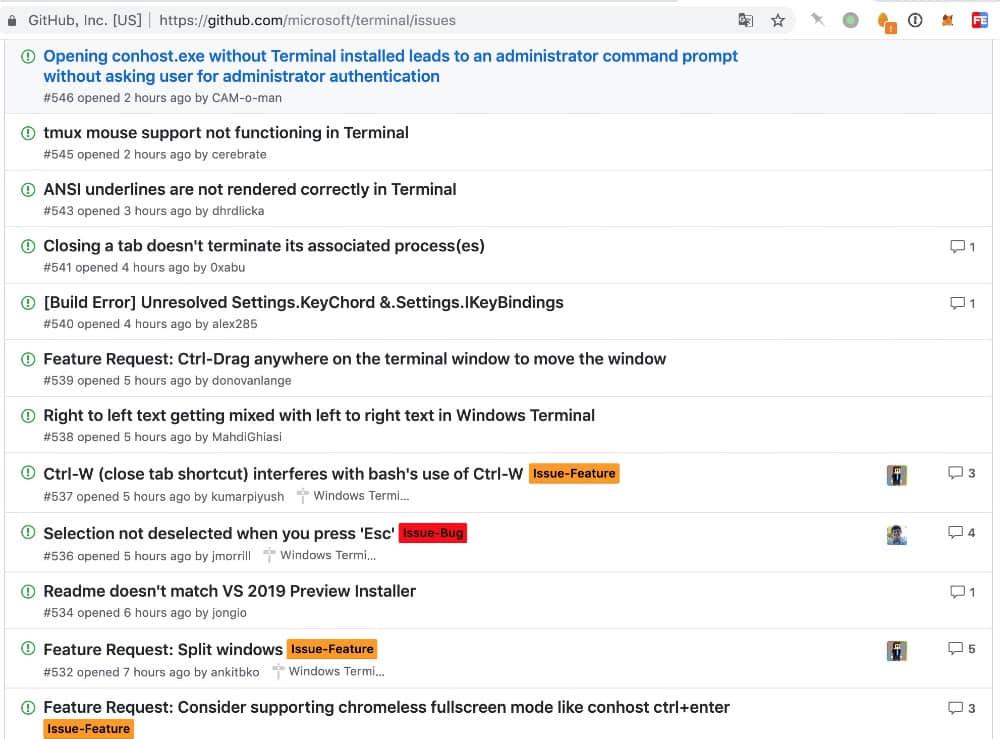Bookmark this page with the star icon
This screenshot has width=1000, height=739.
[x=778, y=20]
